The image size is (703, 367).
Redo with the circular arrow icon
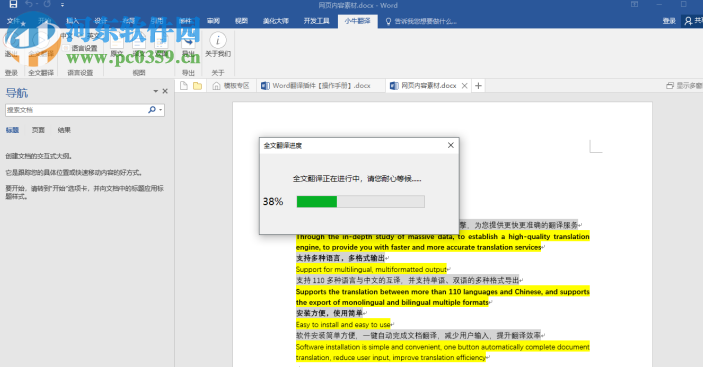pos(47,4)
